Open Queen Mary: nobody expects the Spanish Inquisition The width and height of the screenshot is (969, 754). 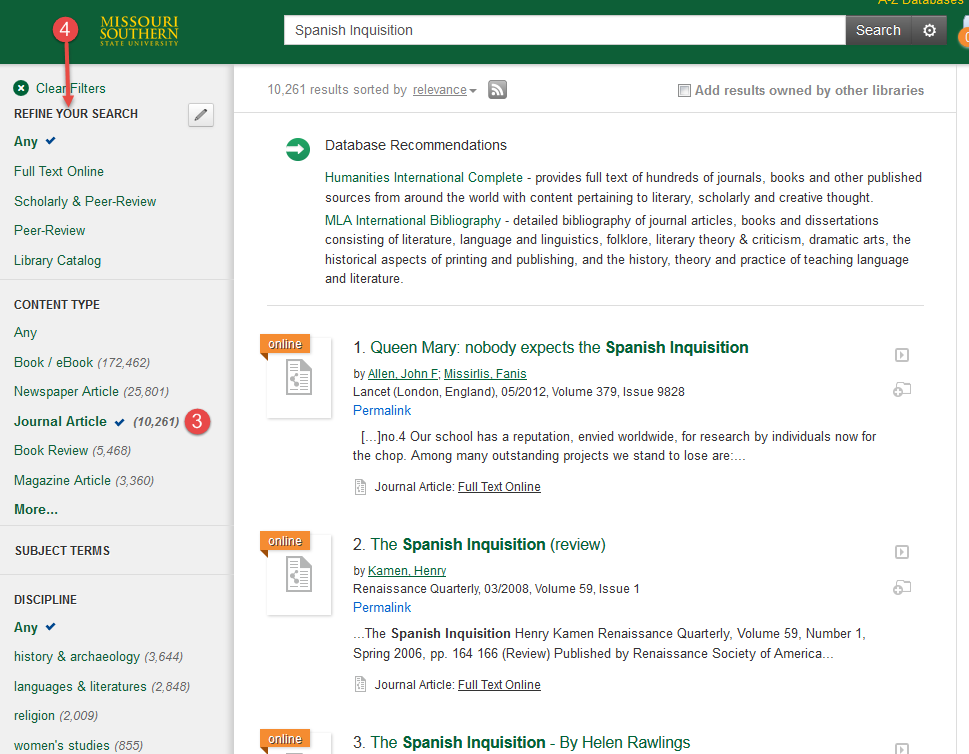559,347
